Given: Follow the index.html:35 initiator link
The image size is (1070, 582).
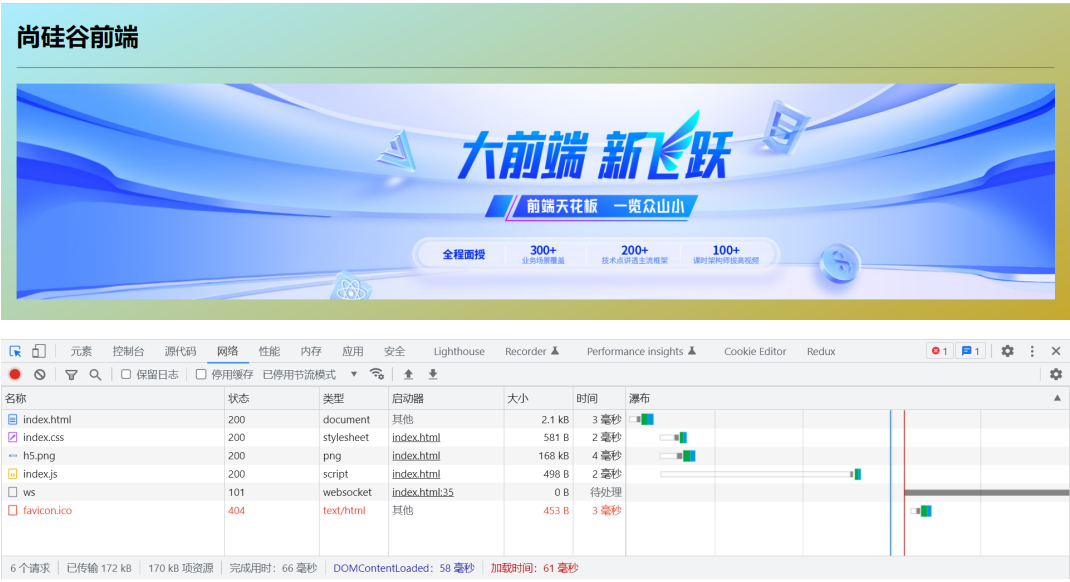Looking at the screenshot, I should (422, 492).
